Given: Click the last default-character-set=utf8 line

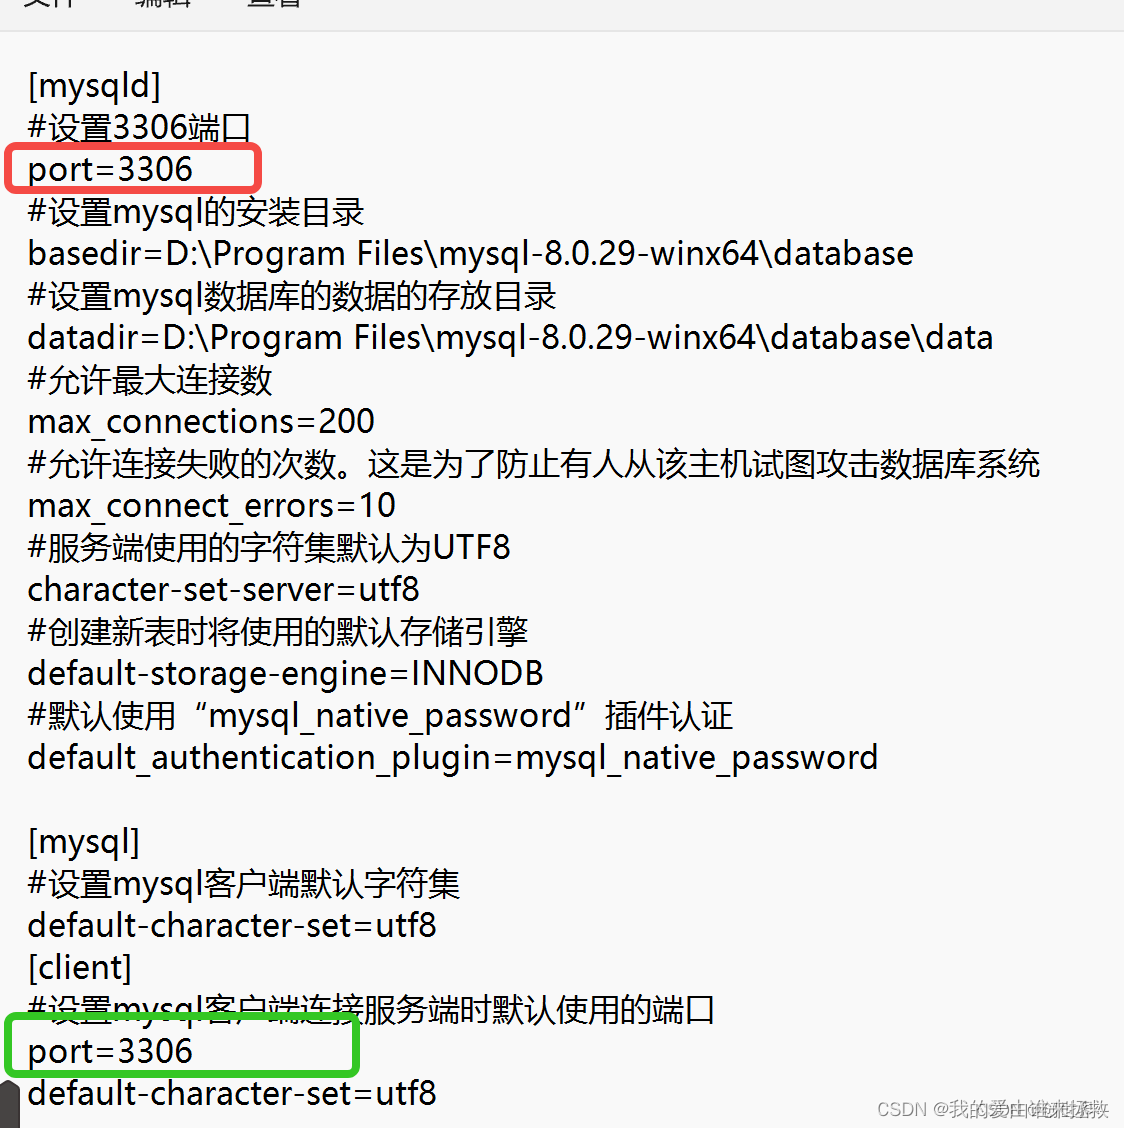Looking at the screenshot, I should click(232, 1094).
